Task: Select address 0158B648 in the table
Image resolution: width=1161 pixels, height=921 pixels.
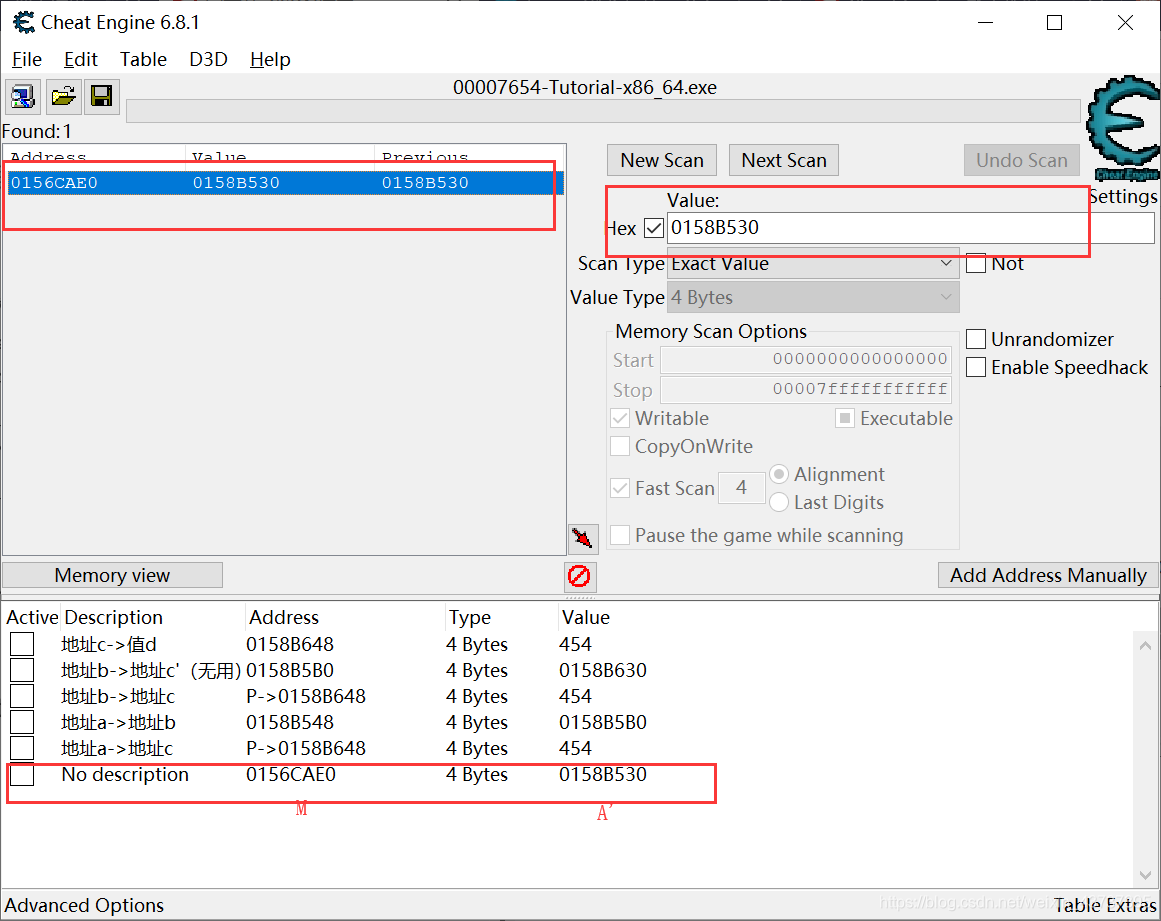Action: (290, 644)
